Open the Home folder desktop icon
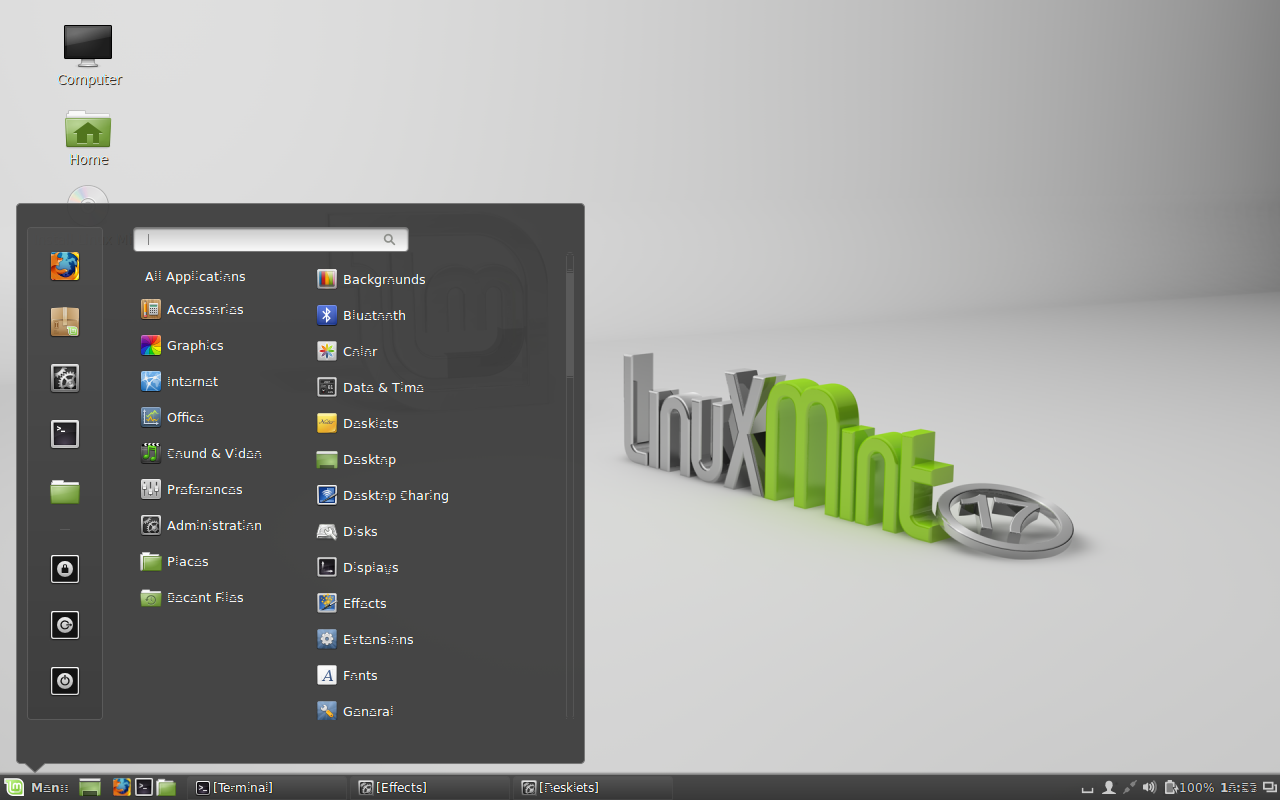Viewport: 1280px width, 800px height. [88, 138]
